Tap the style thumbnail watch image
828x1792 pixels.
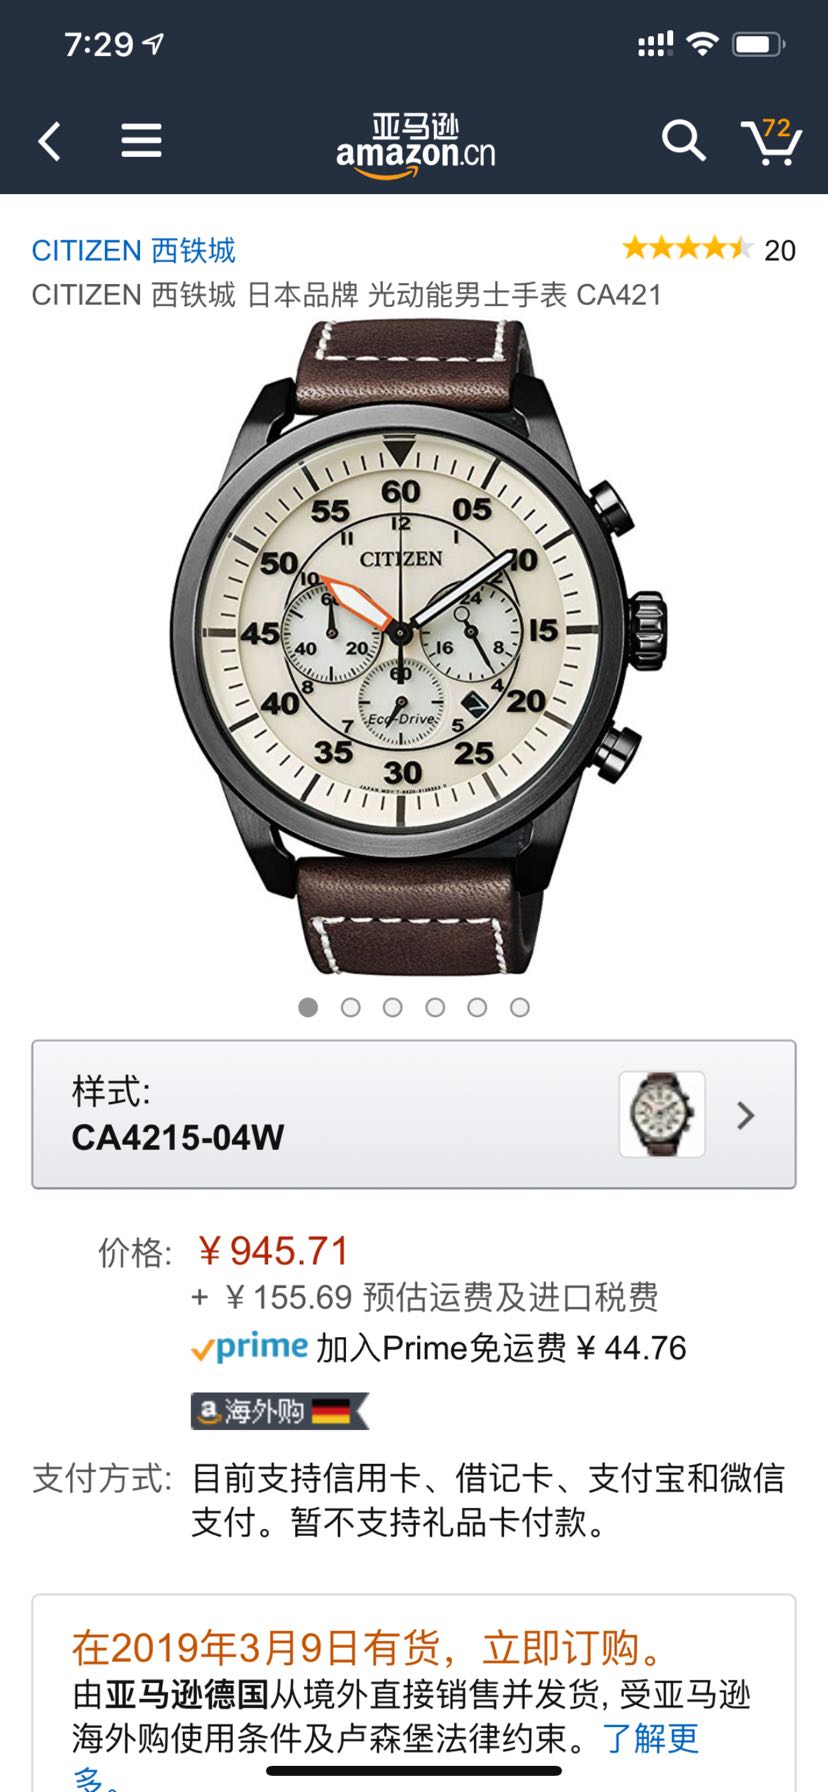click(x=662, y=1114)
